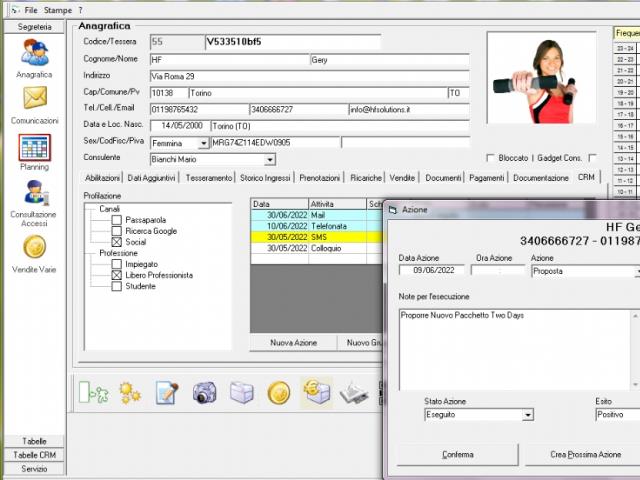This screenshot has width=640, height=480.
Task: Click the camera photo toolbar icon
Action: [204, 393]
